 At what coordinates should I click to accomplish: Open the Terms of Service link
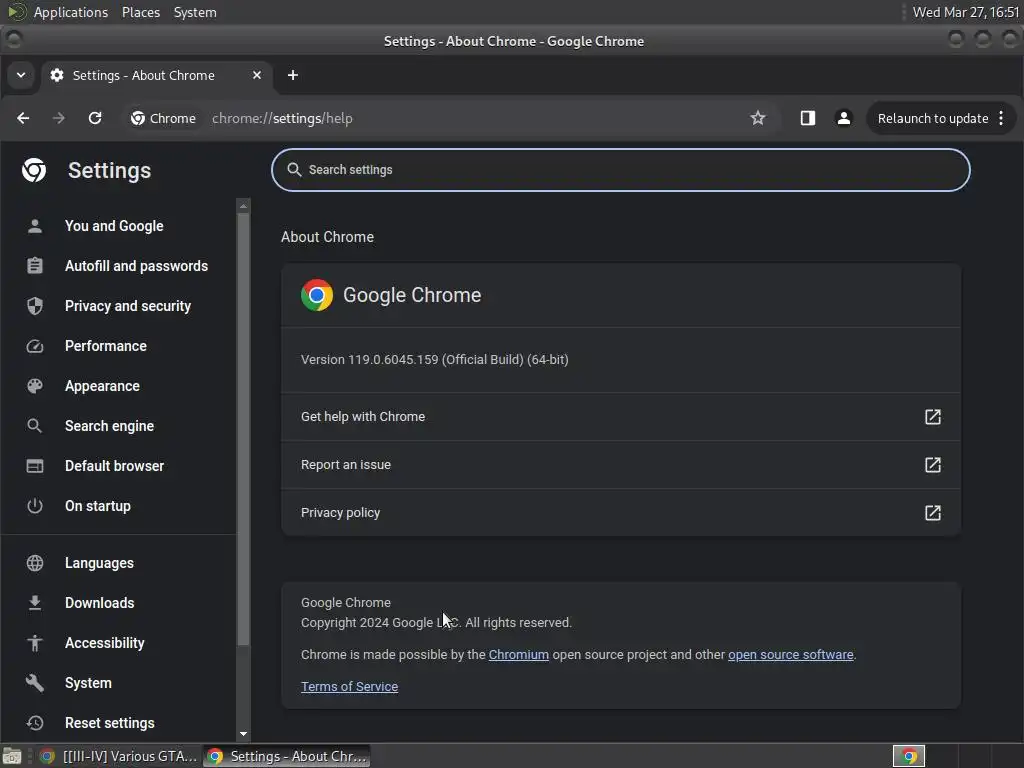click(349, 686)
